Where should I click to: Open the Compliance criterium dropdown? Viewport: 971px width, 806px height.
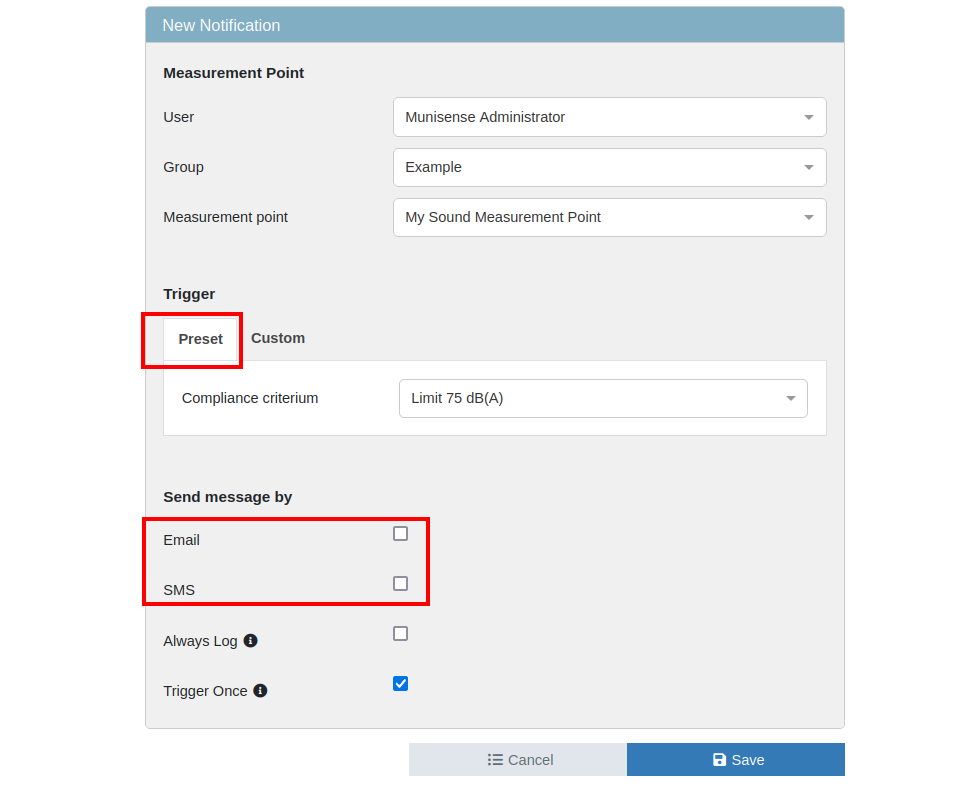tap(602, 398)
